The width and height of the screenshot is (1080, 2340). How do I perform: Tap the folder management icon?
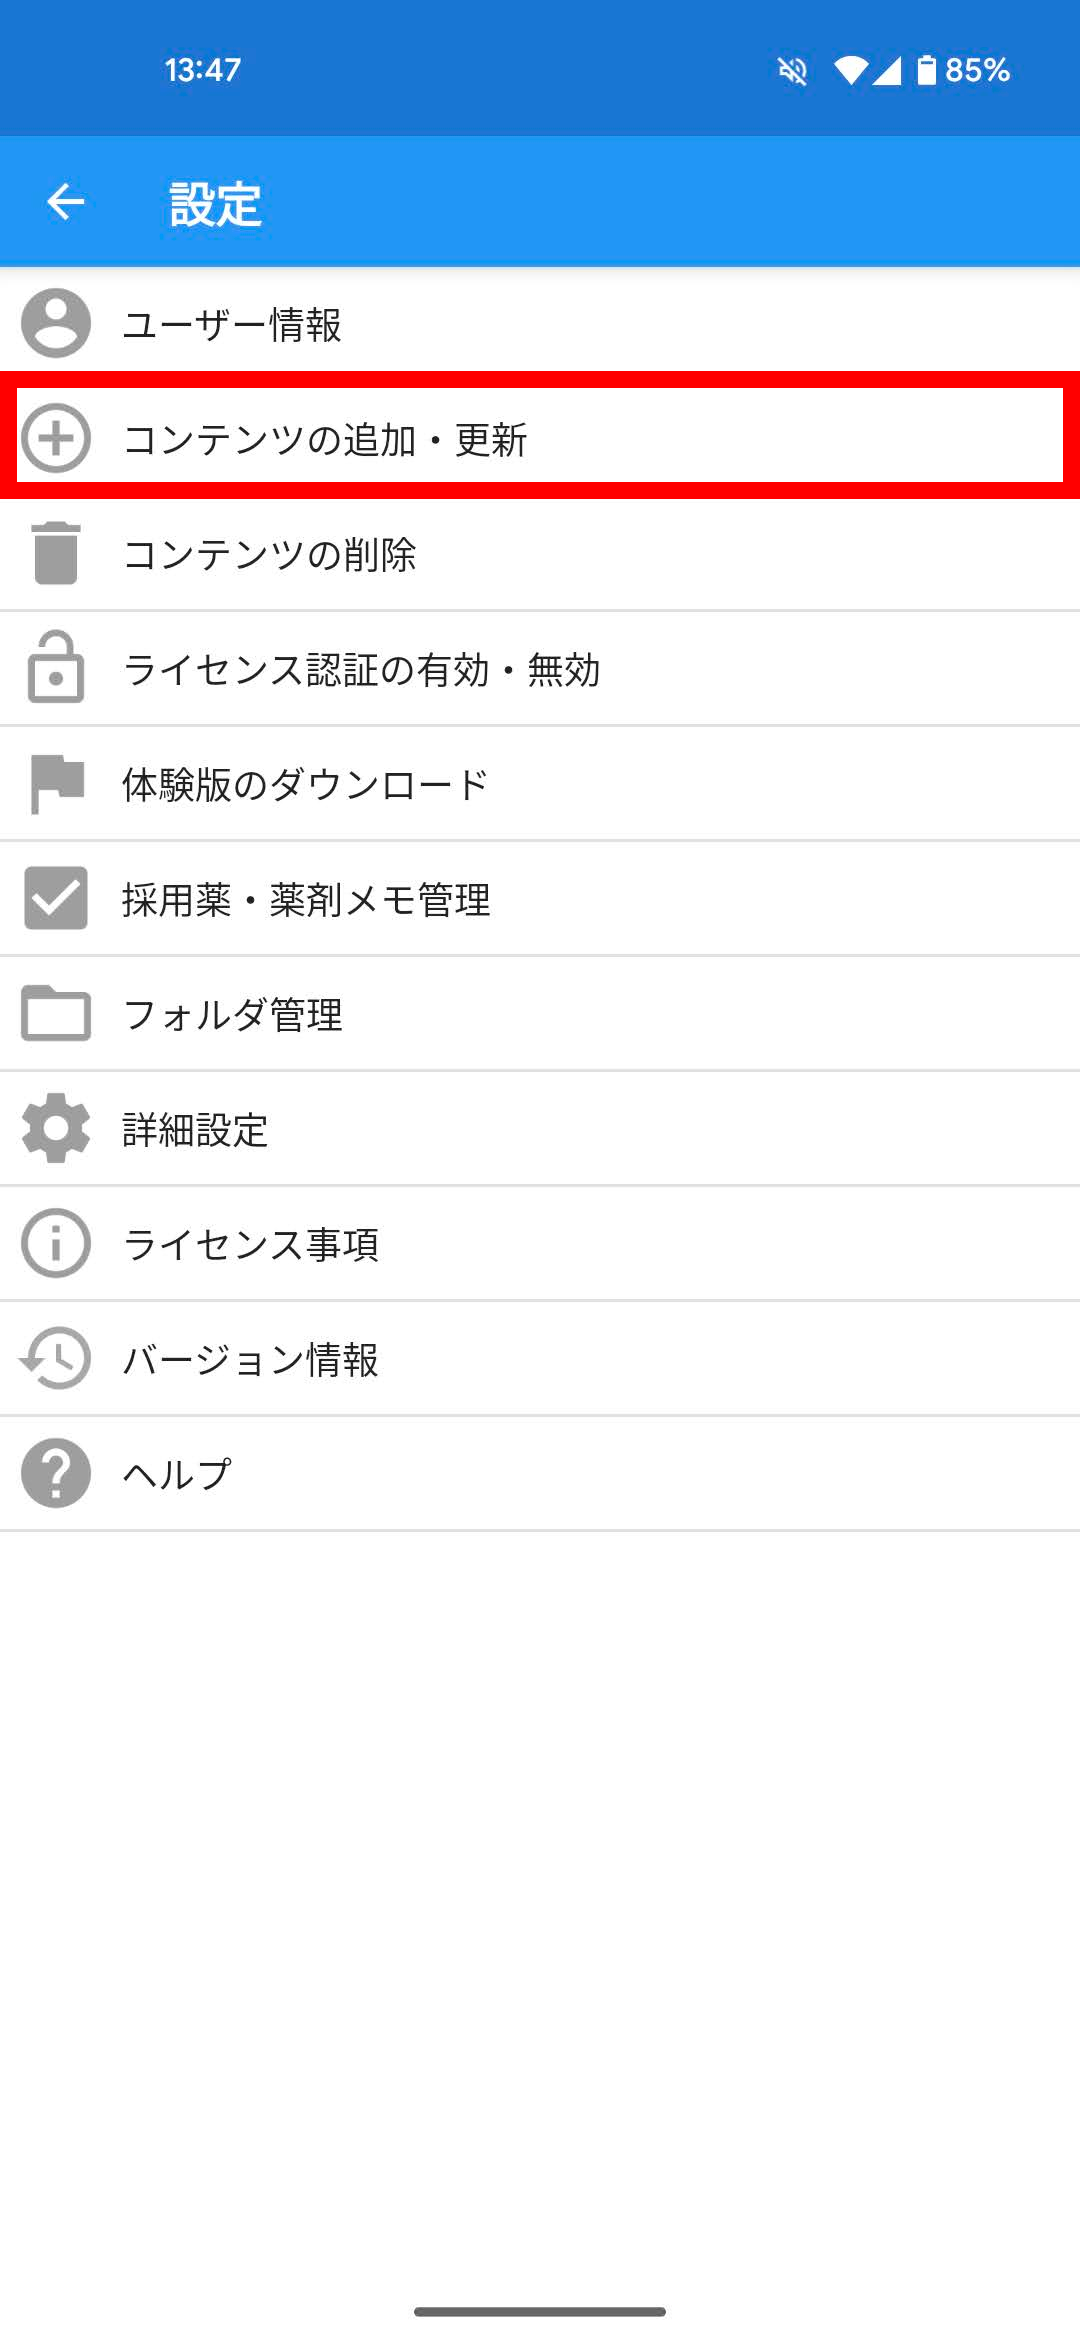click(x=56, y=1013)
